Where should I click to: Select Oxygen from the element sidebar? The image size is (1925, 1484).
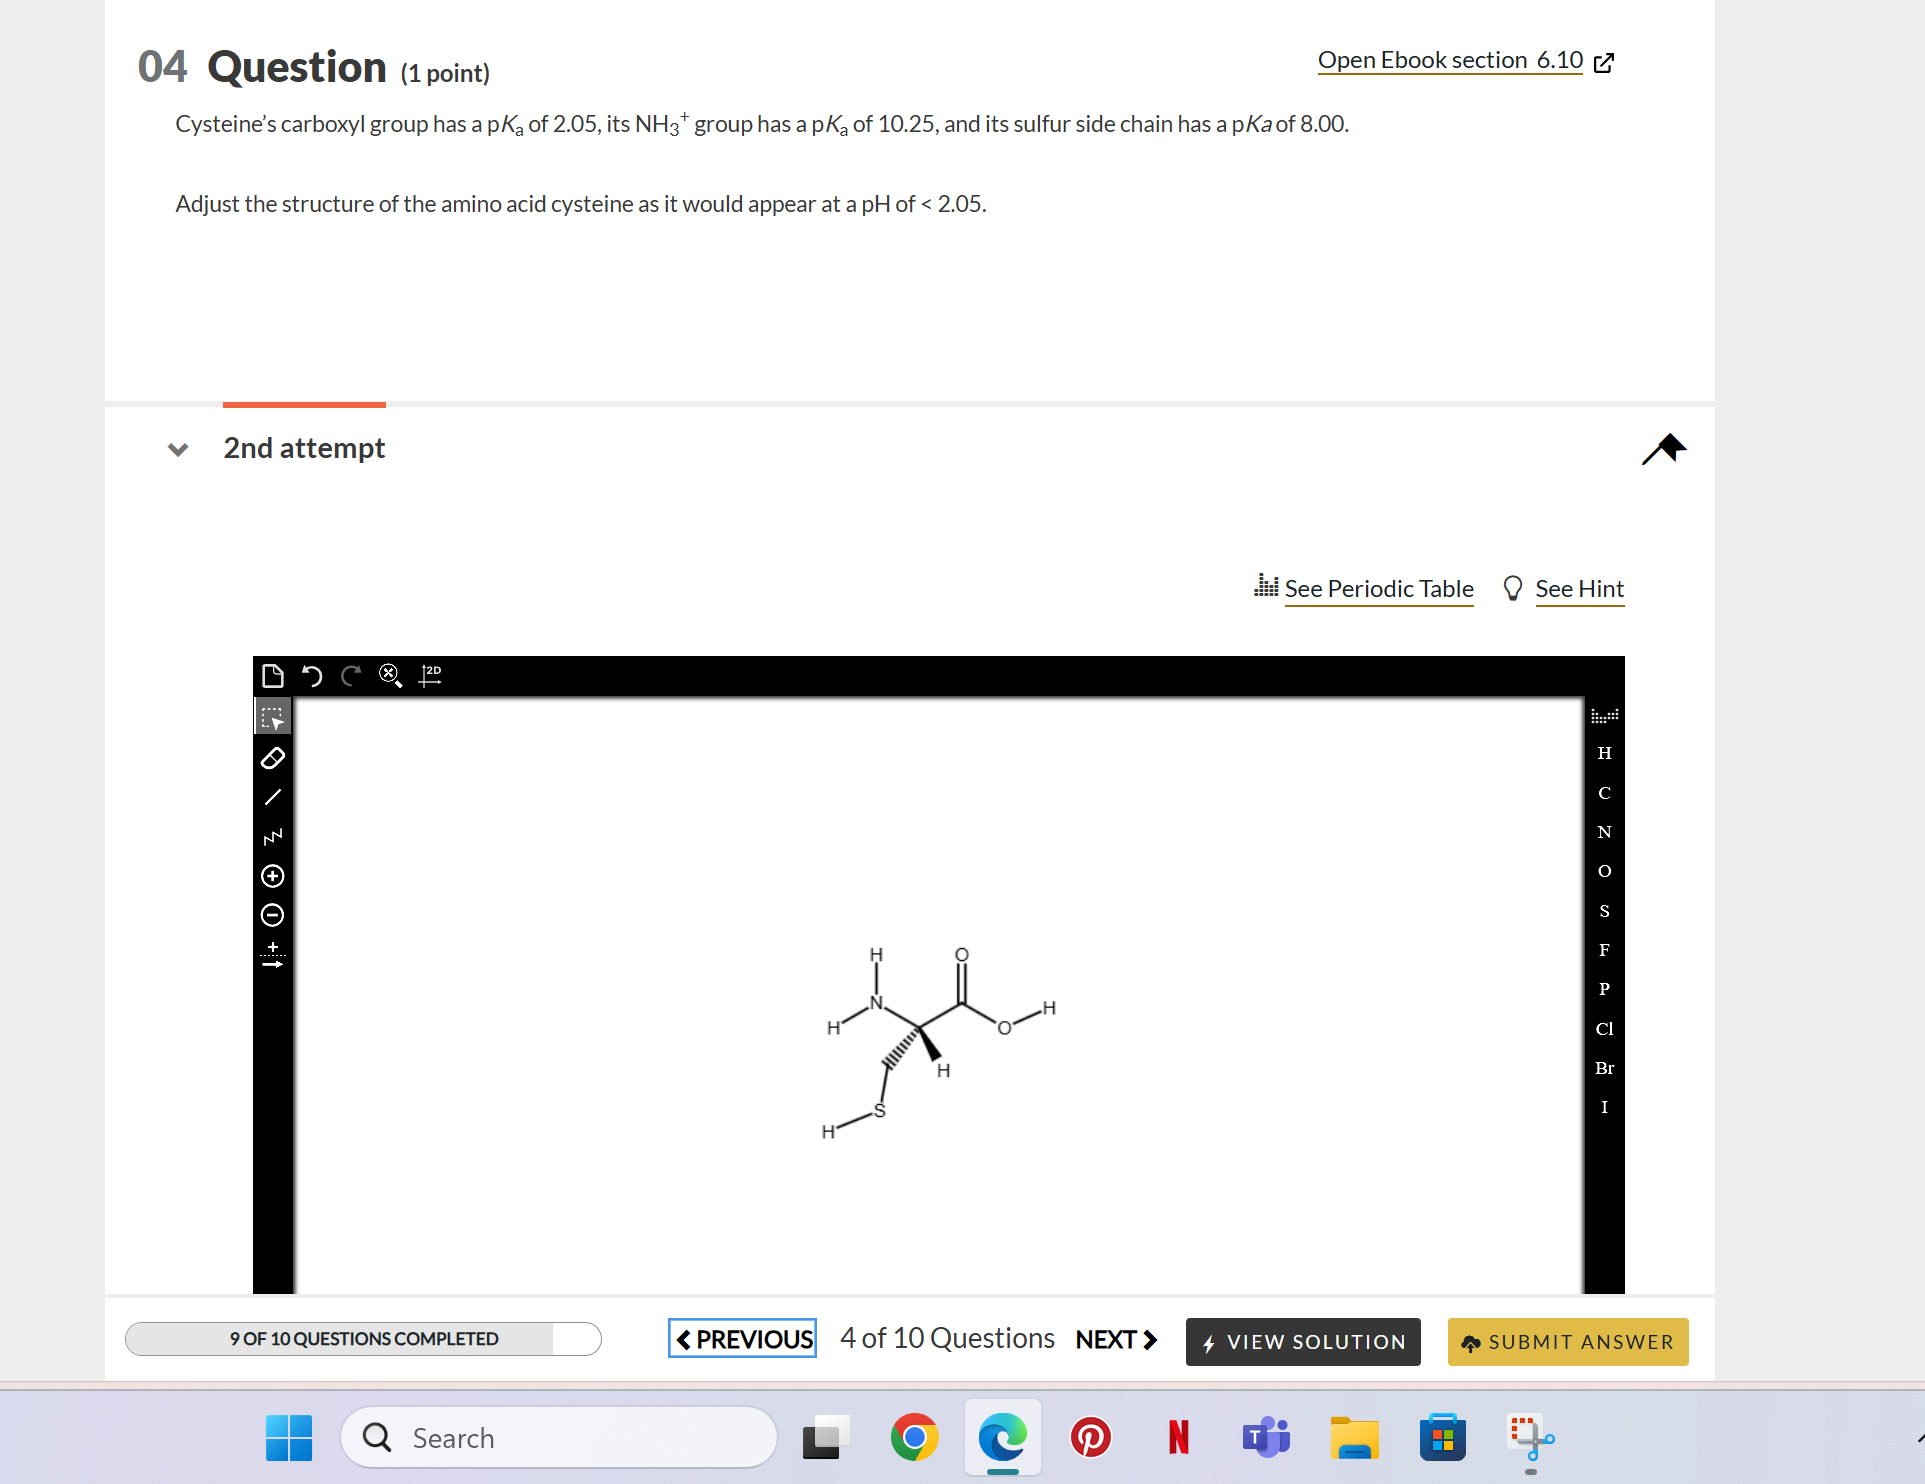point(1604,871)
